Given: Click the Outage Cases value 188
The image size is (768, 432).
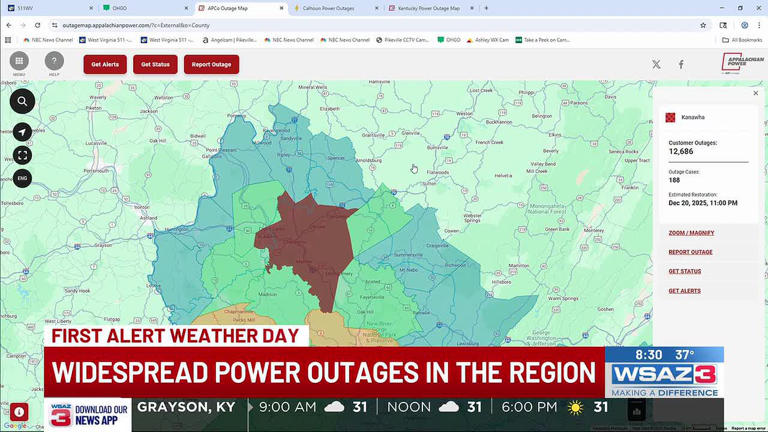Looking at the screenshot, I should tap(674, 180).
